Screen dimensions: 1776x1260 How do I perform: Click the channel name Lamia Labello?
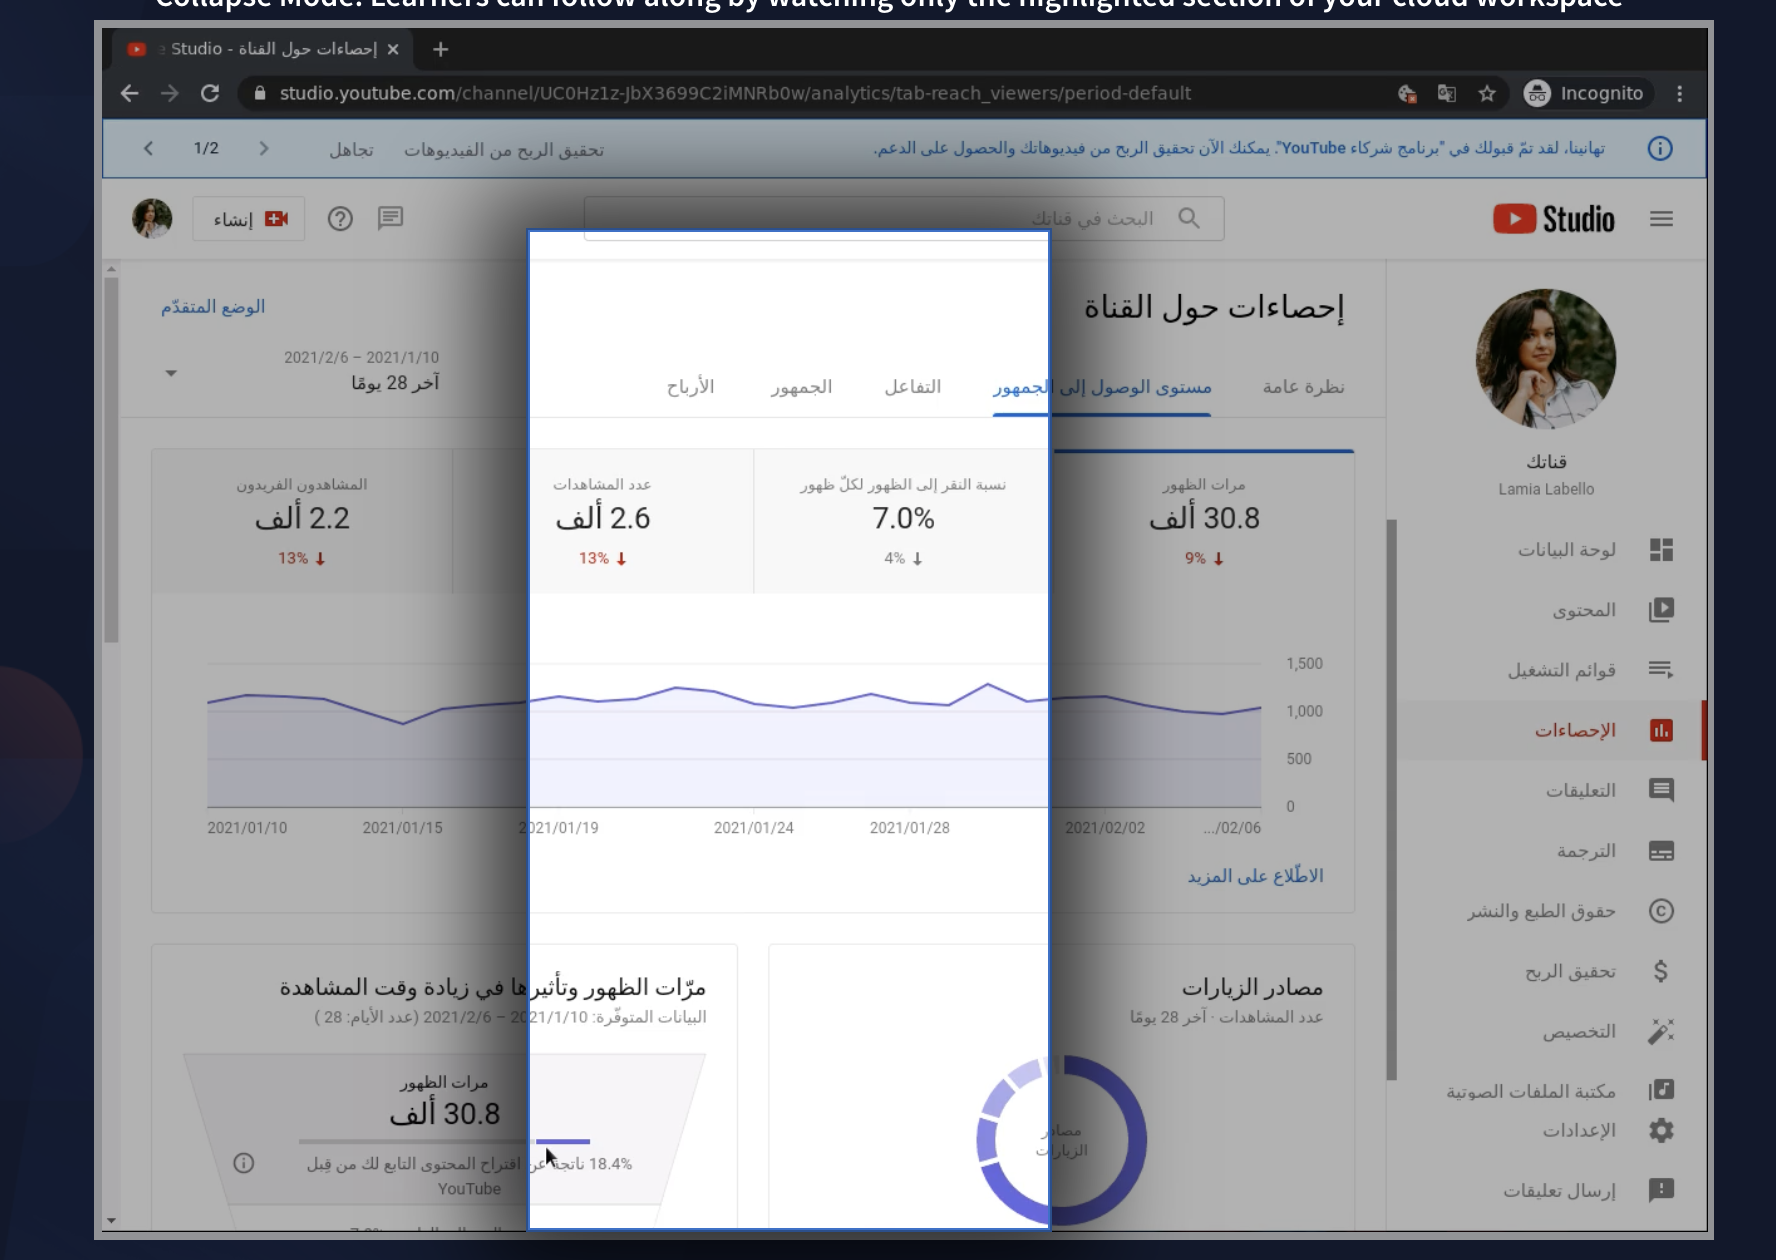pyautogui.click(x=1546, y=489)
